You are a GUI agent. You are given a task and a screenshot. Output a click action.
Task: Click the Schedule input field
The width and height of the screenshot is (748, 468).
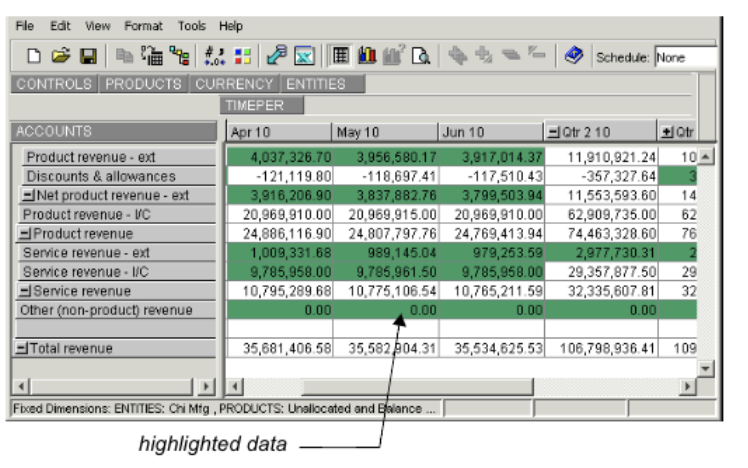coord(685,58)
